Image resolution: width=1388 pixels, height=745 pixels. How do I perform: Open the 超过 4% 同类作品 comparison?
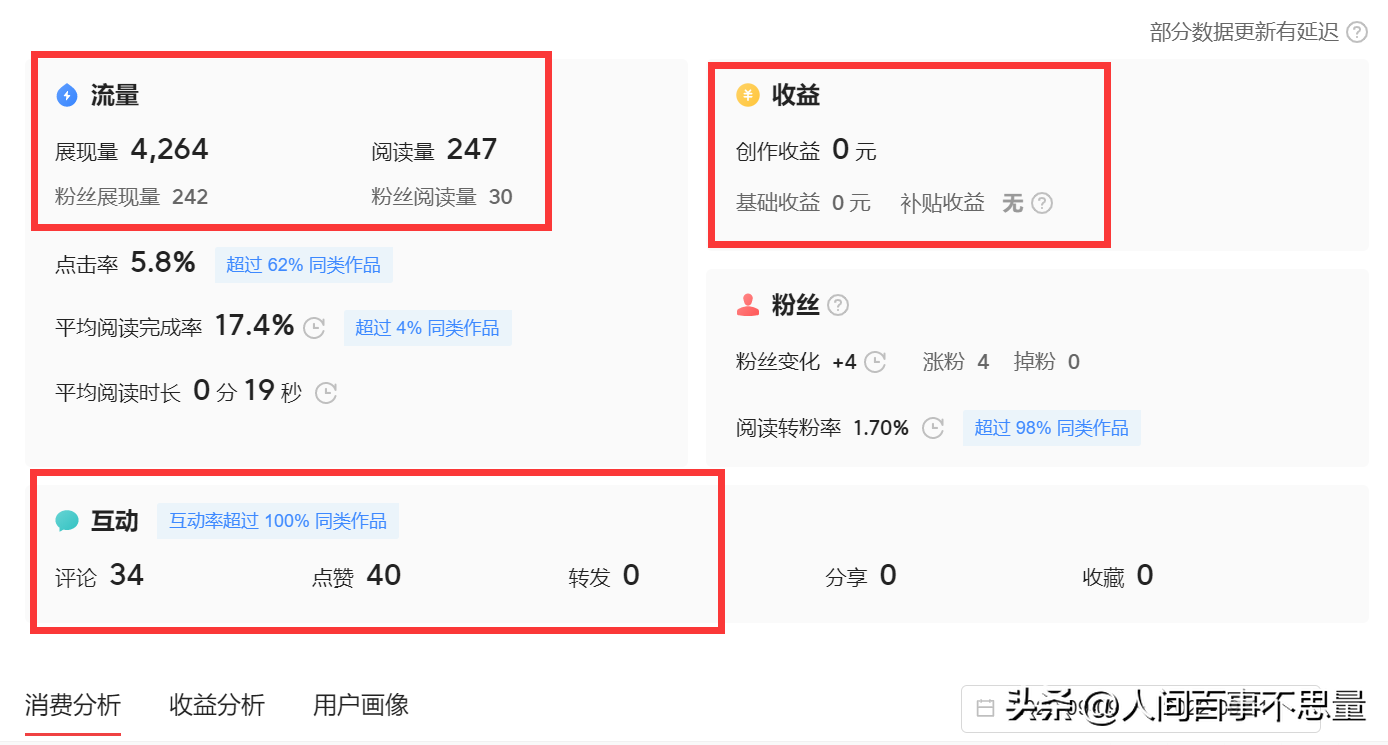point(428,328)
